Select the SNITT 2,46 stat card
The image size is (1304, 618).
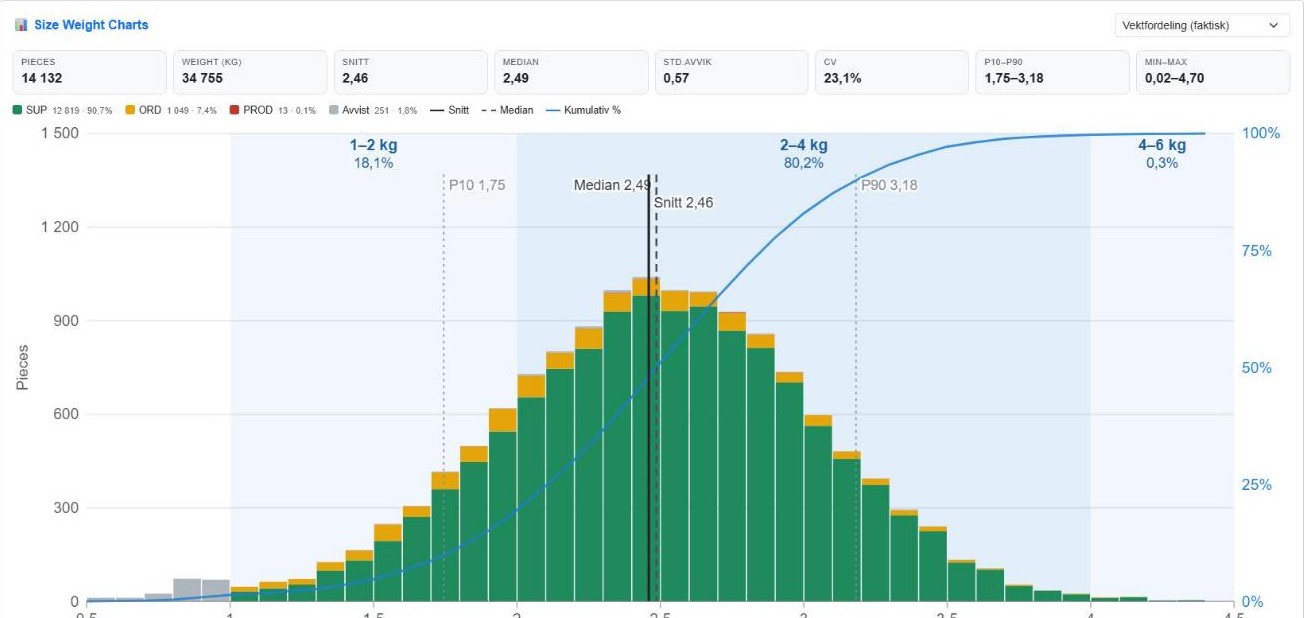[x=411, y=72]
